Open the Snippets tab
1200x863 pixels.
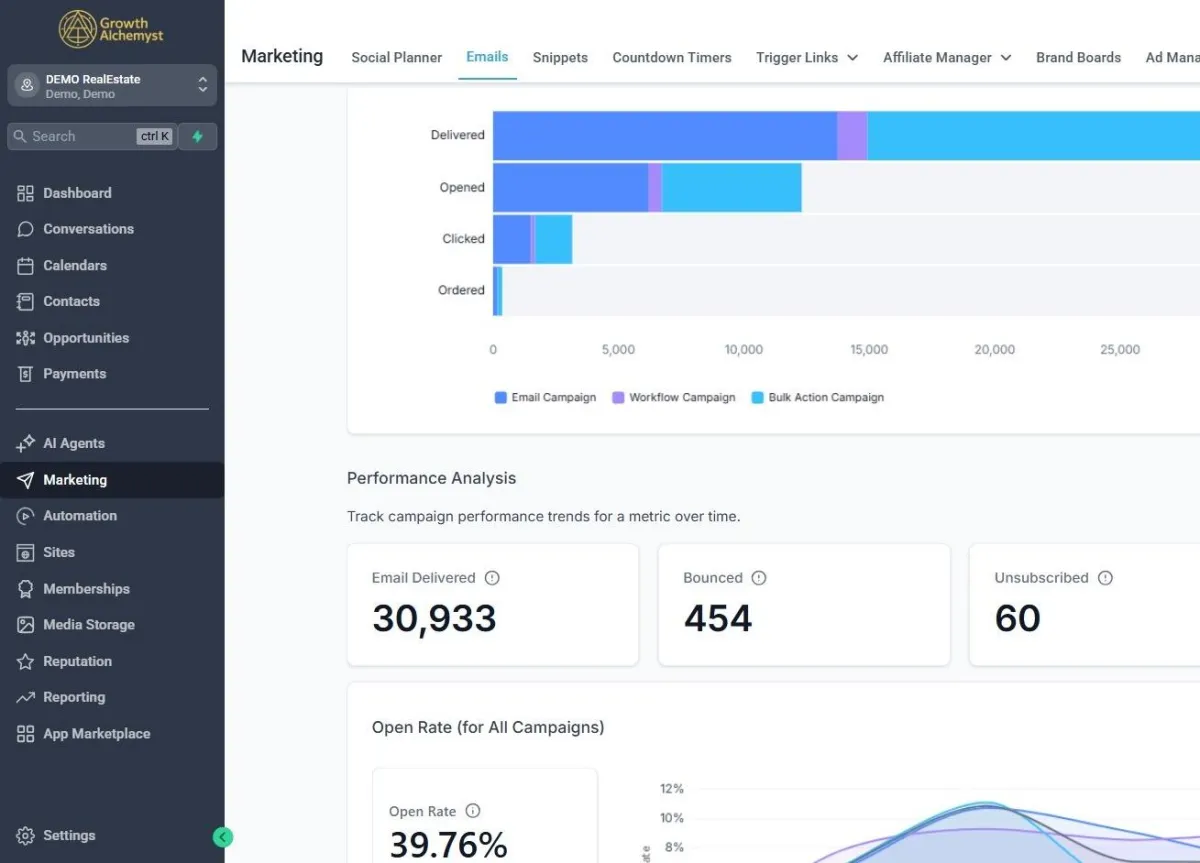pos(560,58)
